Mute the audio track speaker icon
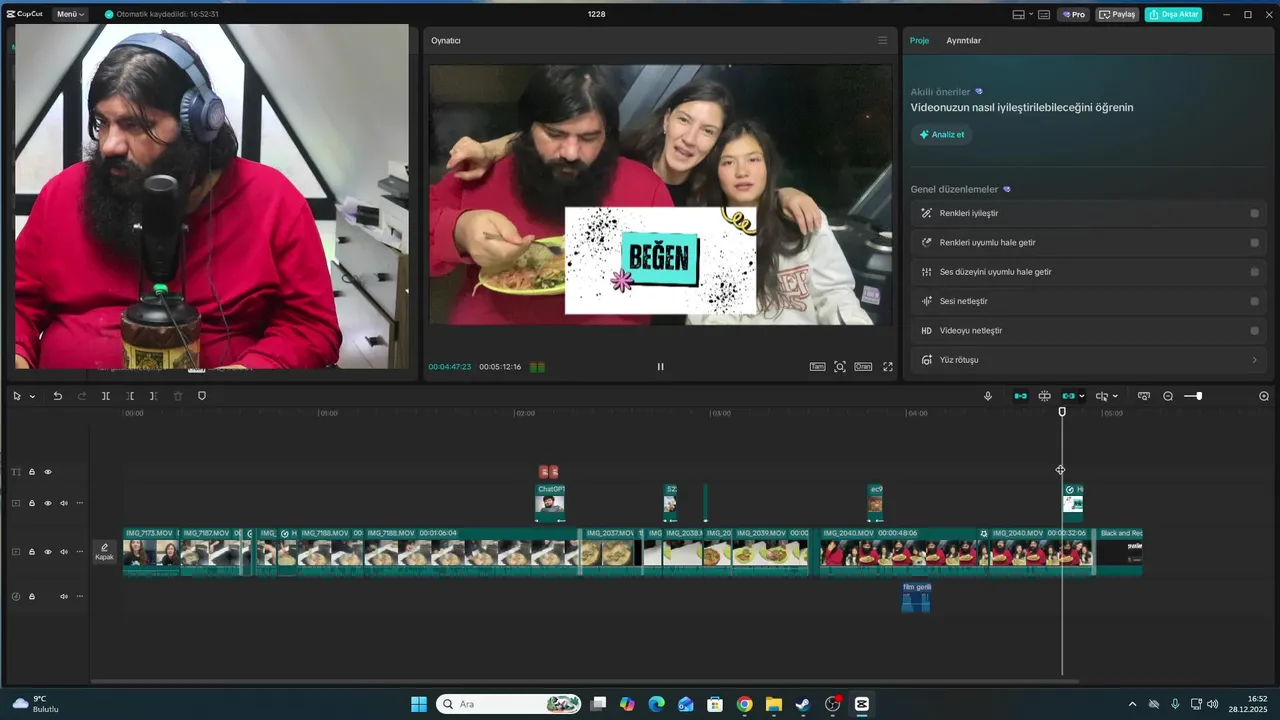This screenshot has width=1280, height=720. coord(64,597)
